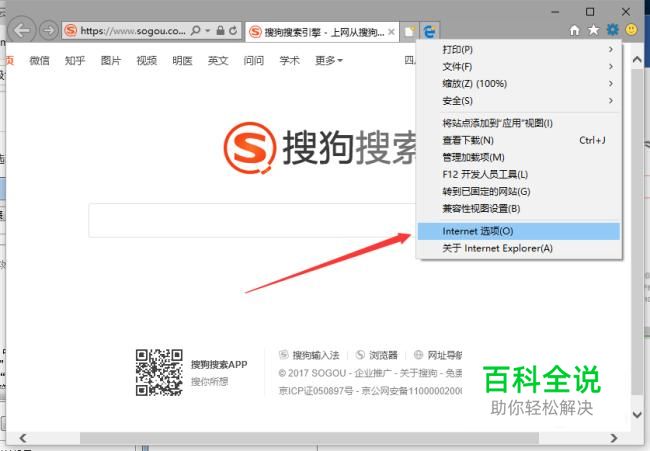The height and width of the screenshot is (451, 650).
Task: Open the 企业推广 footer link
Action: 373,373
